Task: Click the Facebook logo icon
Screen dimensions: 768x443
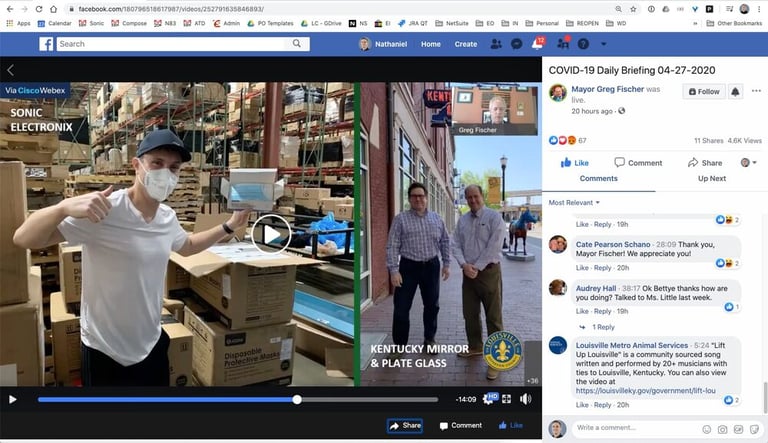Action: coord(46,44)
